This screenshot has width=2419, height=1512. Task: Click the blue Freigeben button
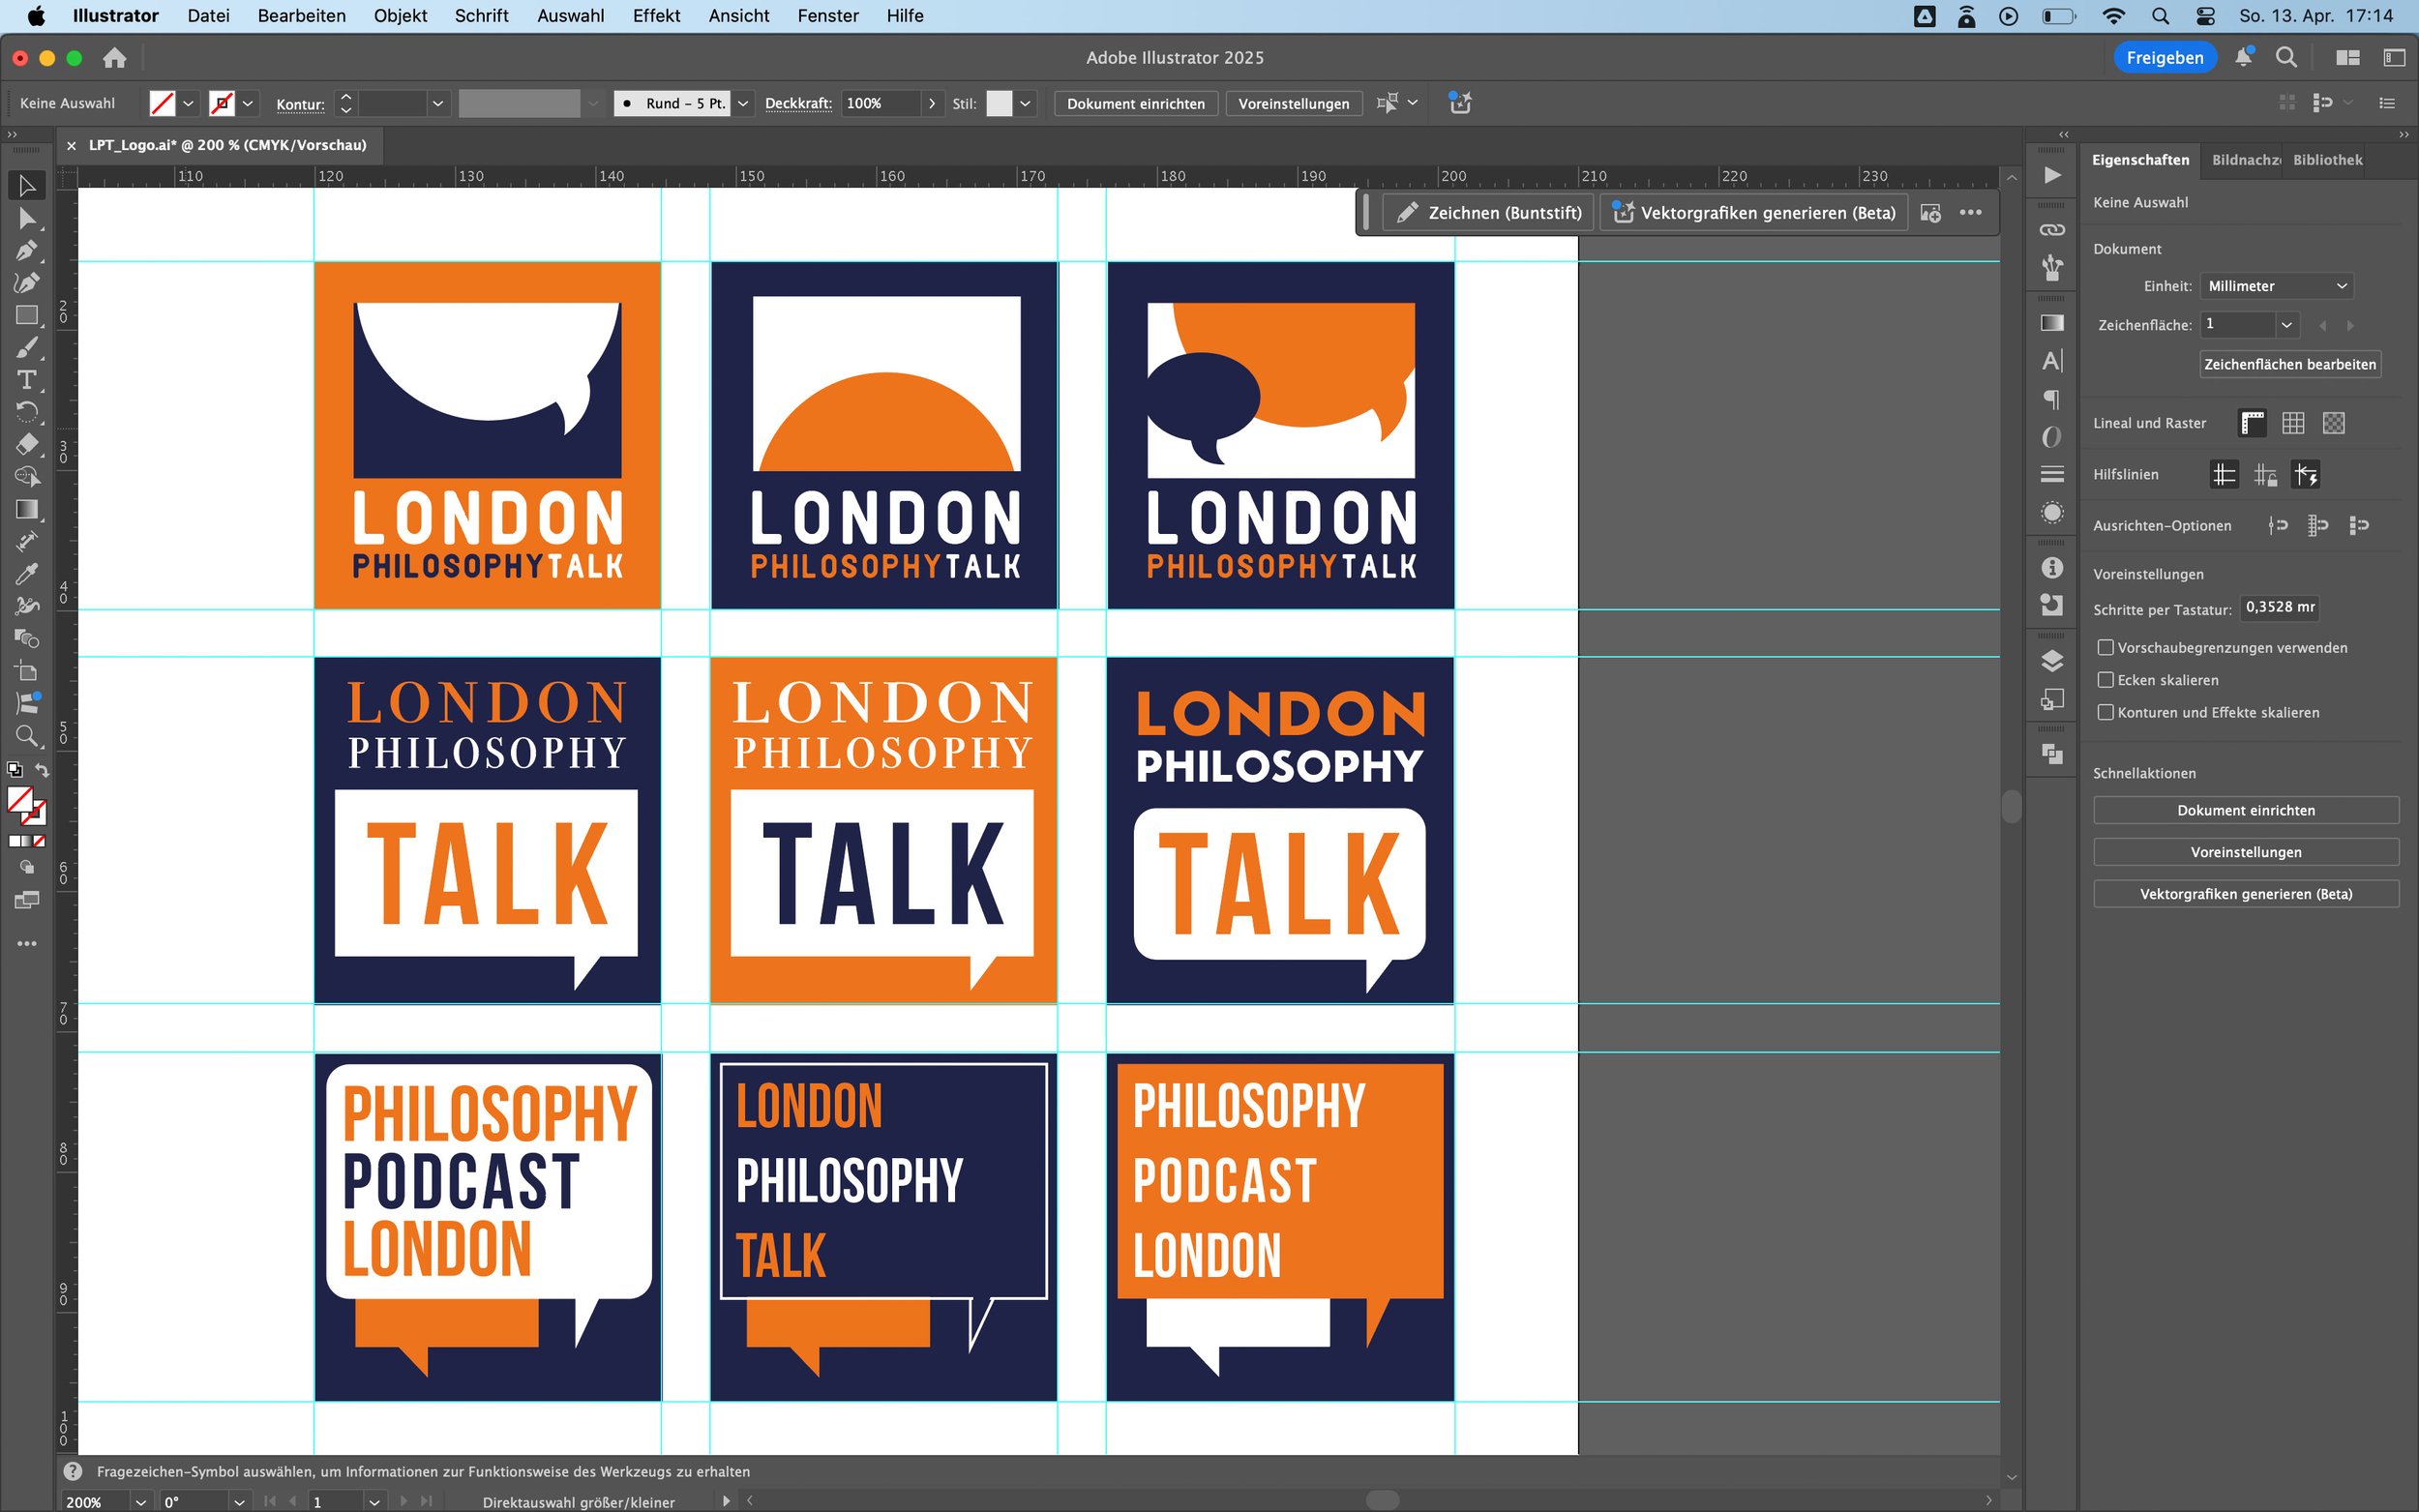pos(2164,58)
